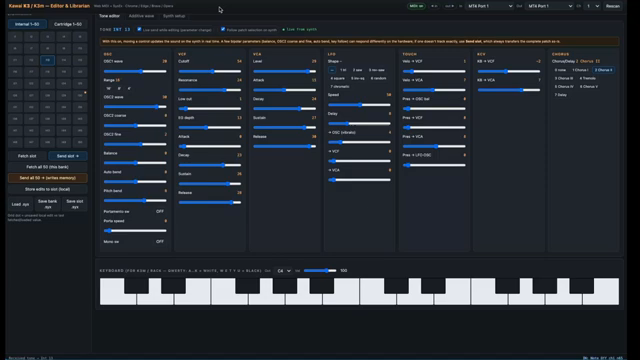Adjust the LFO Speed slider
The height and width of the screenshot is (360, 640).
pyautogui.click(x=359, y=105)
